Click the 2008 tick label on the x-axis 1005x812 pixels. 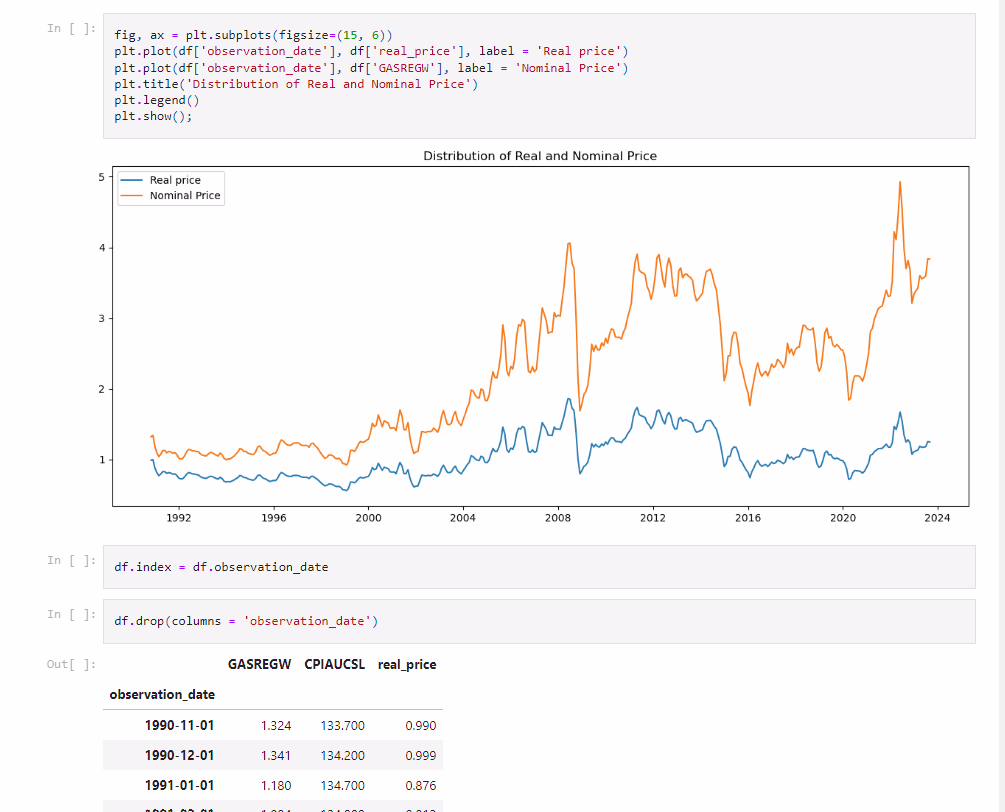[558, 517]
